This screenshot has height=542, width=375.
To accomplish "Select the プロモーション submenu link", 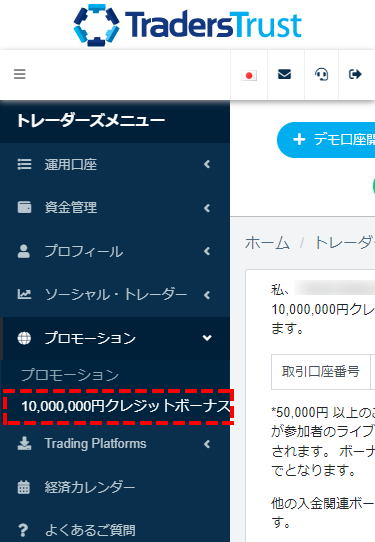I will (x=70, y=375).
